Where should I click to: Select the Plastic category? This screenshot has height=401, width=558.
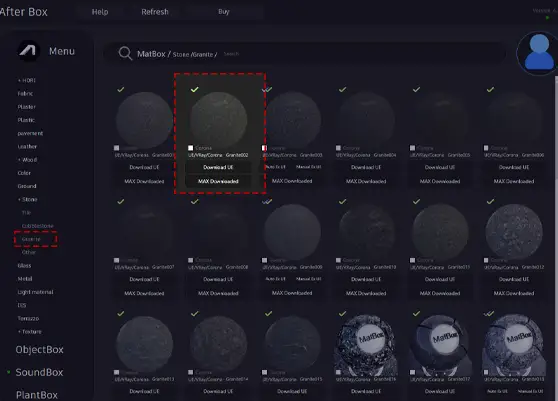pos(26,120)
